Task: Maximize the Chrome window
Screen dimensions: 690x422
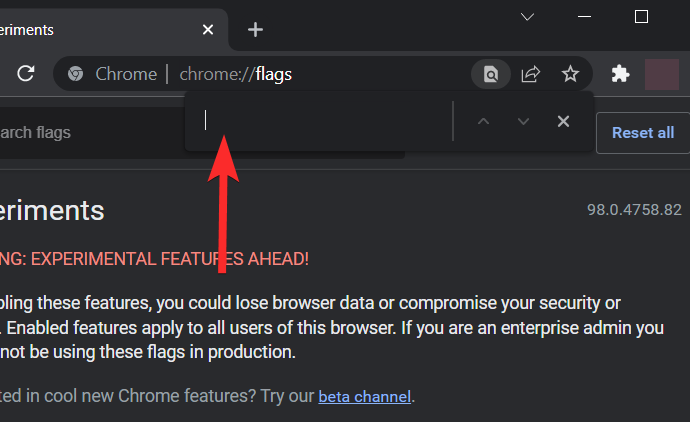Action: tap(642, 17)
